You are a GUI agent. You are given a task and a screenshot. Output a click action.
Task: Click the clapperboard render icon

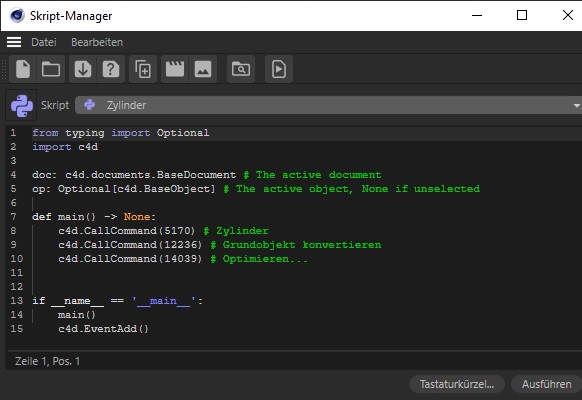point(175,69)
